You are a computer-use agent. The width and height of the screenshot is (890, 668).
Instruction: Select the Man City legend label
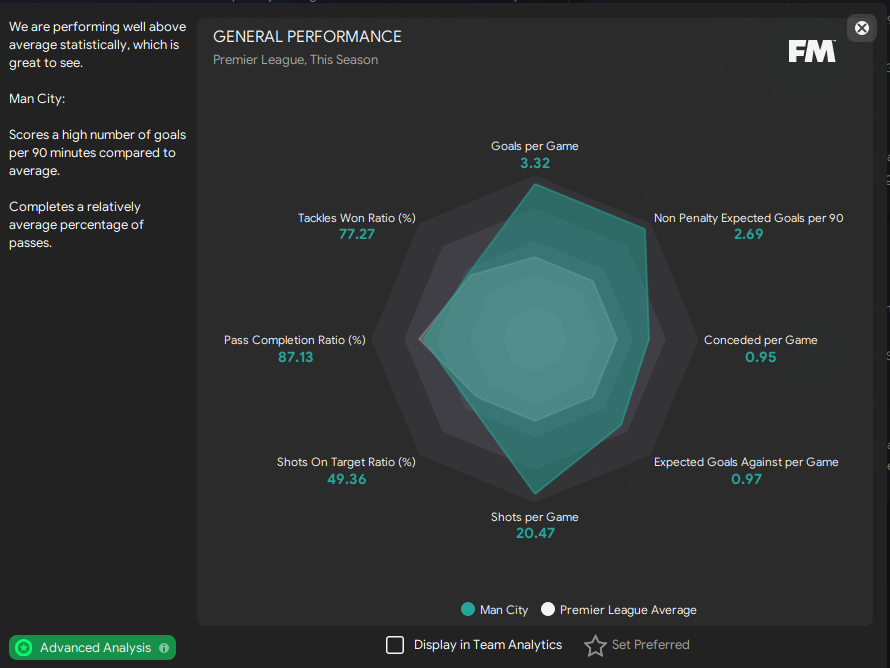pyautogui.click(x=504, y=610)
